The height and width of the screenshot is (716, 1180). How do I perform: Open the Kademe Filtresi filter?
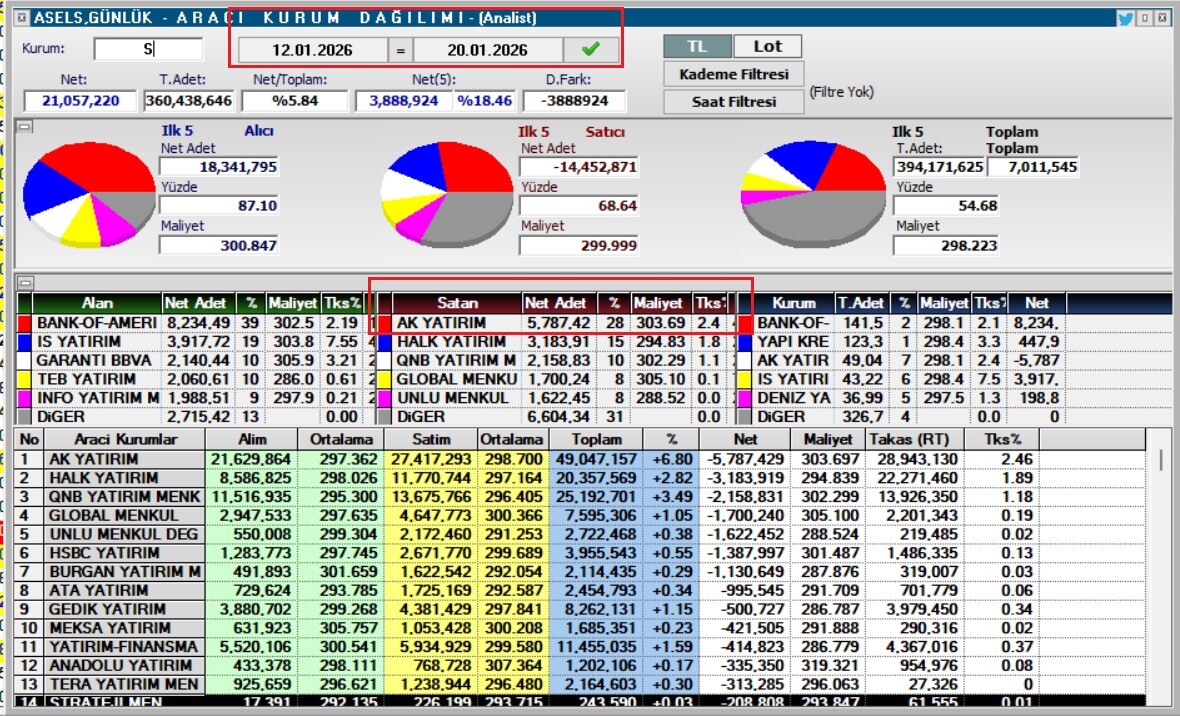click(733, 74)
